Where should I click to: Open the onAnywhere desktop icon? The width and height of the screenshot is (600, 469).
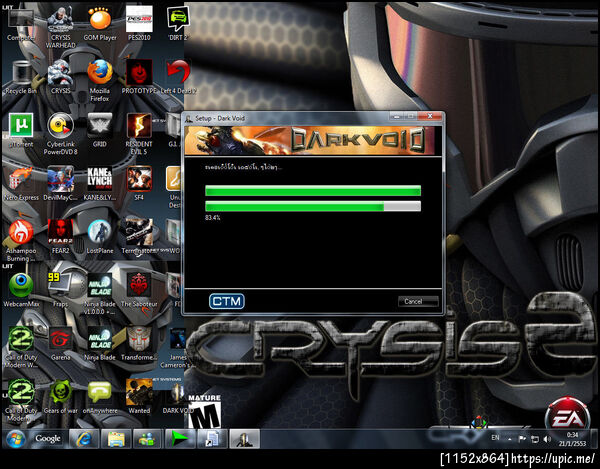point(100,397)
